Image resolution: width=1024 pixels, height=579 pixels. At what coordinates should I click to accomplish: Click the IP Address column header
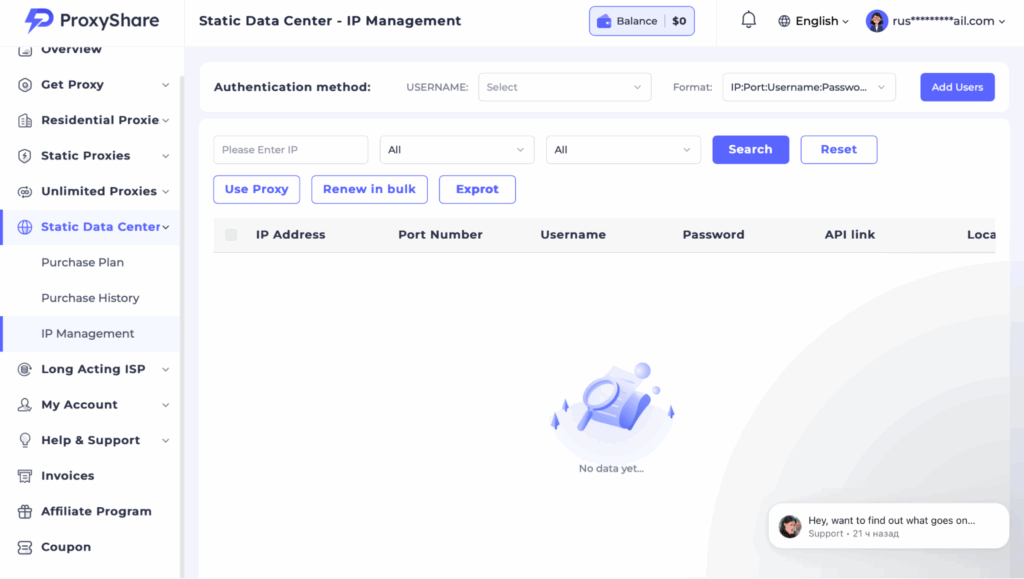pyautogui.click(x=291, y=235)
